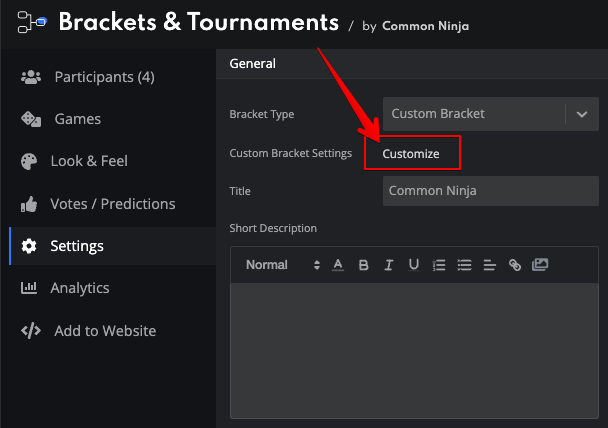Toggle bold formatting in description editor
Screen dimensions: 608x428
click(x=363, y=265)
